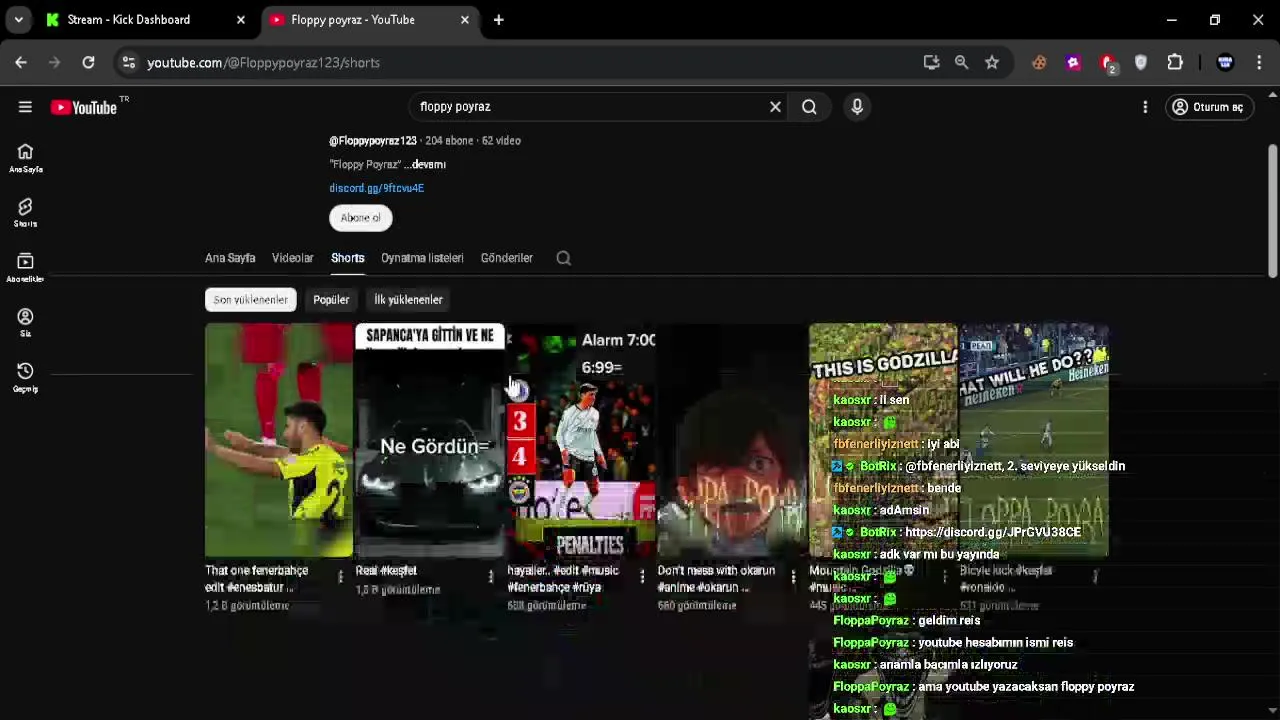
Task: Open the Gönderiler tab
Action: pyautogui.click(x=506, y=258)
